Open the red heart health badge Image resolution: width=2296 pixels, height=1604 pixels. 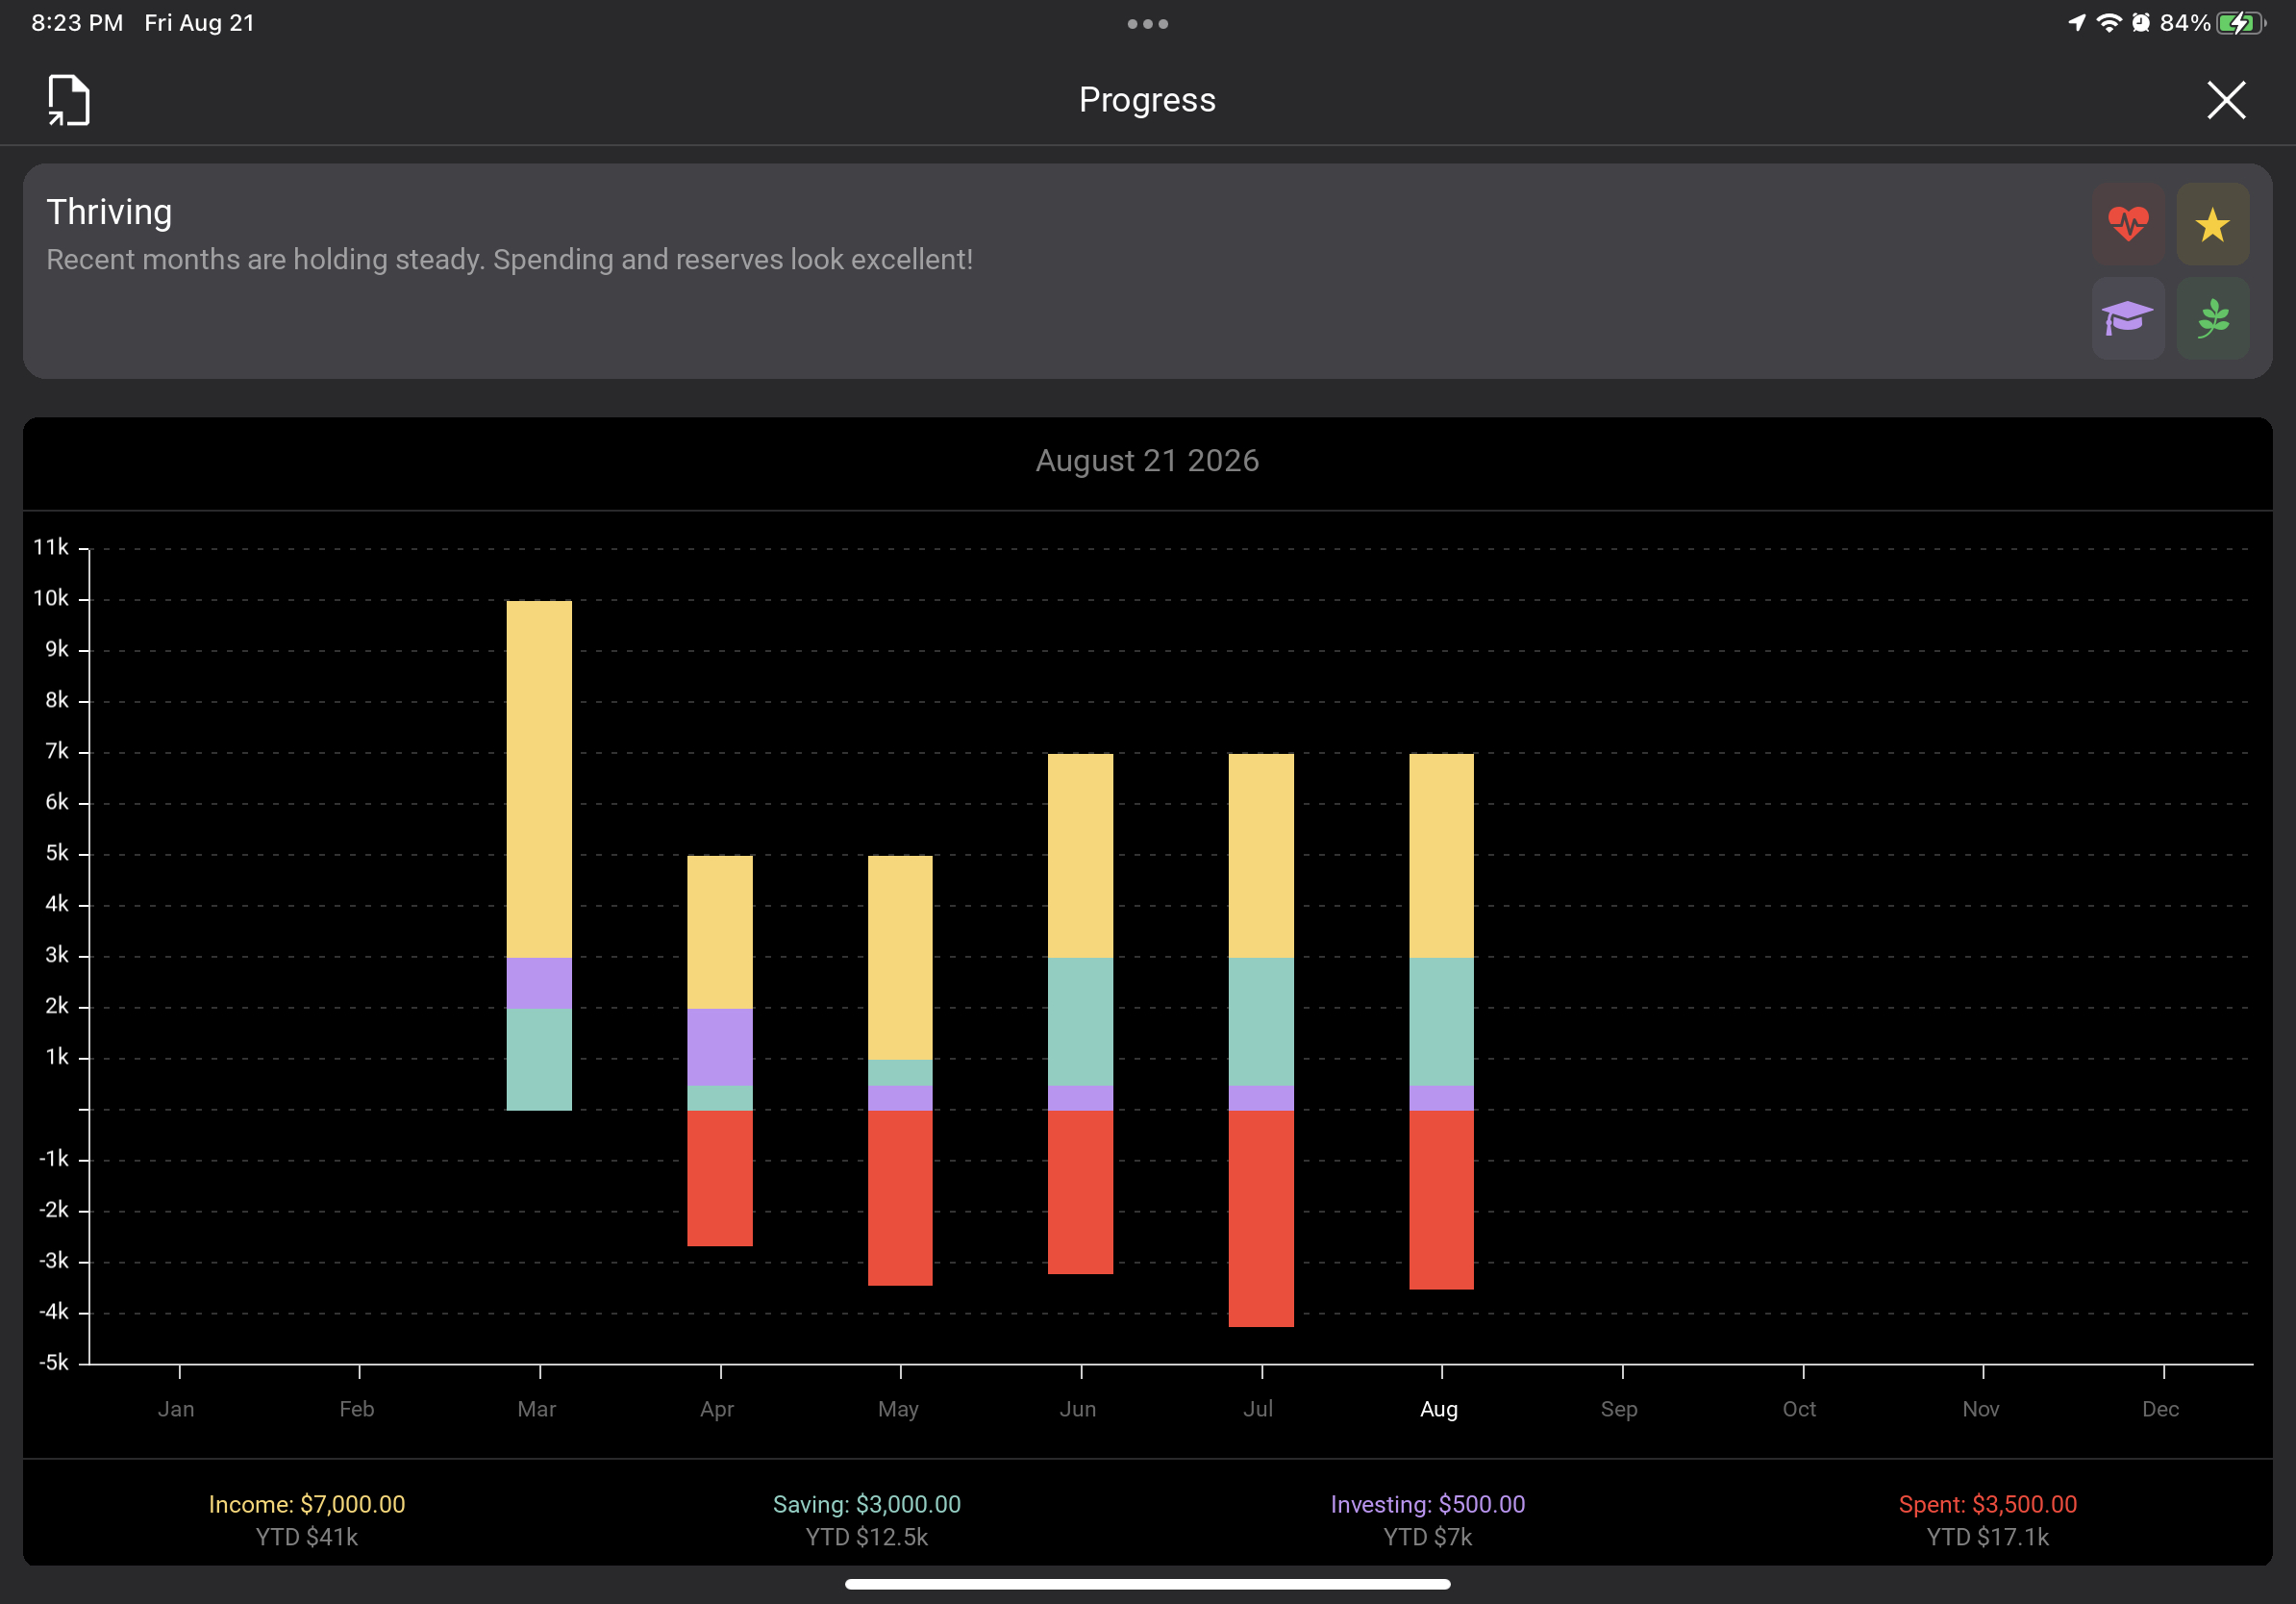2128,224
